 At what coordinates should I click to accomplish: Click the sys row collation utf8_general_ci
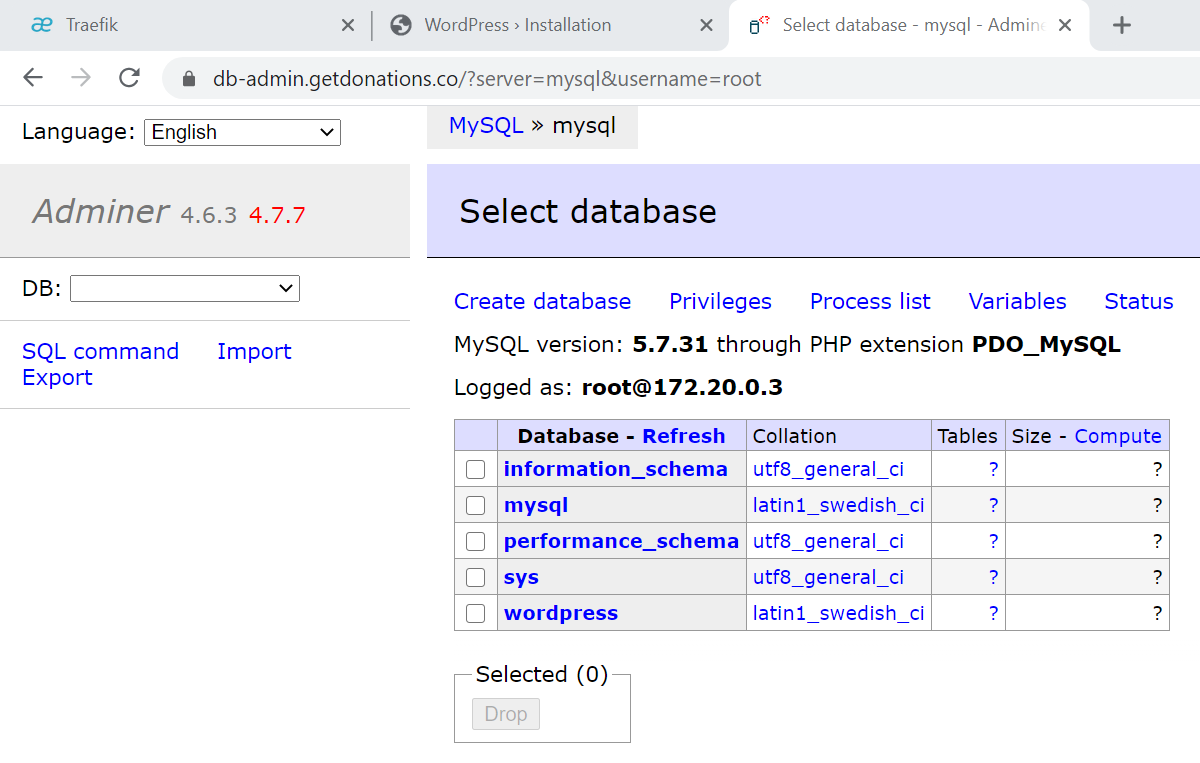point(828,577)
